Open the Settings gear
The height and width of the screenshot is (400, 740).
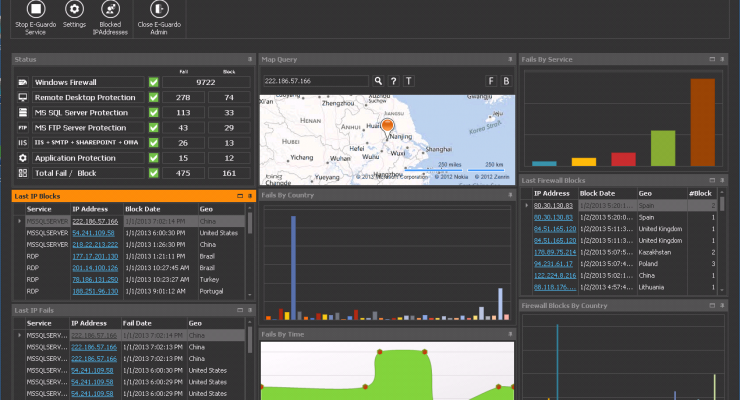coord(74,8)
